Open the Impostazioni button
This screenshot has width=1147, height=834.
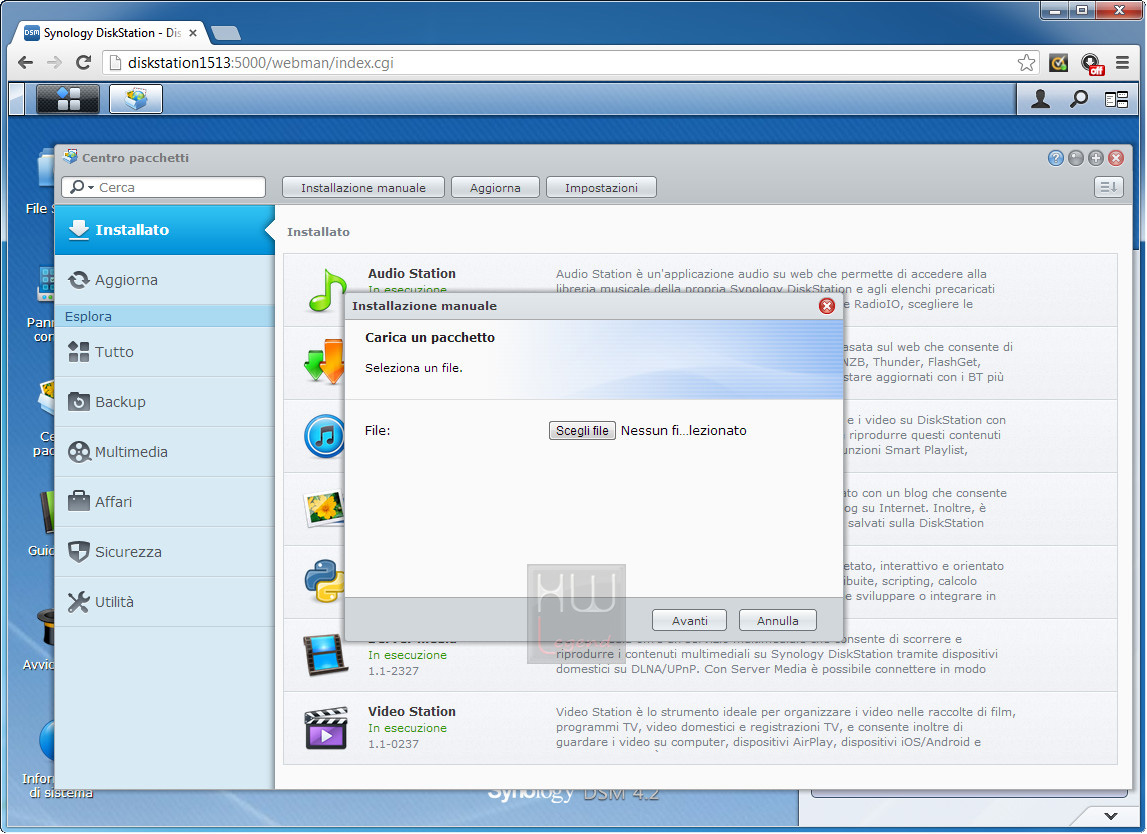tap(601, 187)
